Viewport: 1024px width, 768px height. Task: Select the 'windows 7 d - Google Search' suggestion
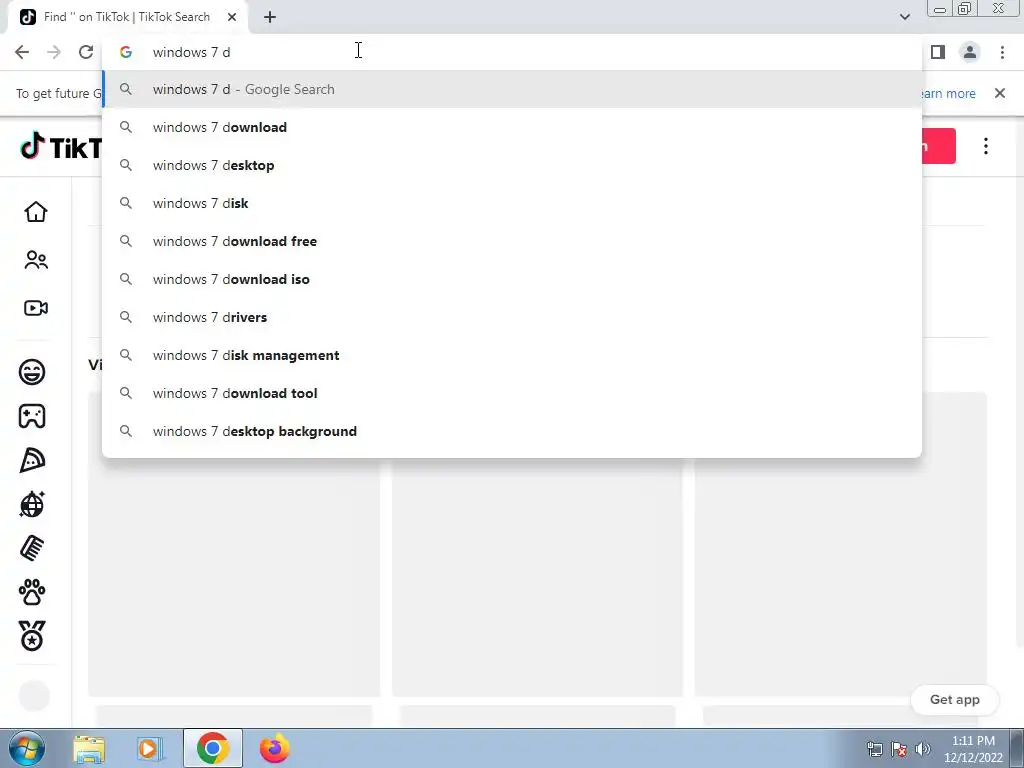[x=512, y=89]
